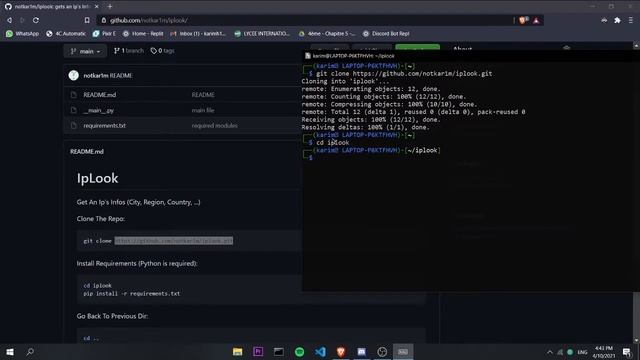Click the 'cd ..' code line

91,338
